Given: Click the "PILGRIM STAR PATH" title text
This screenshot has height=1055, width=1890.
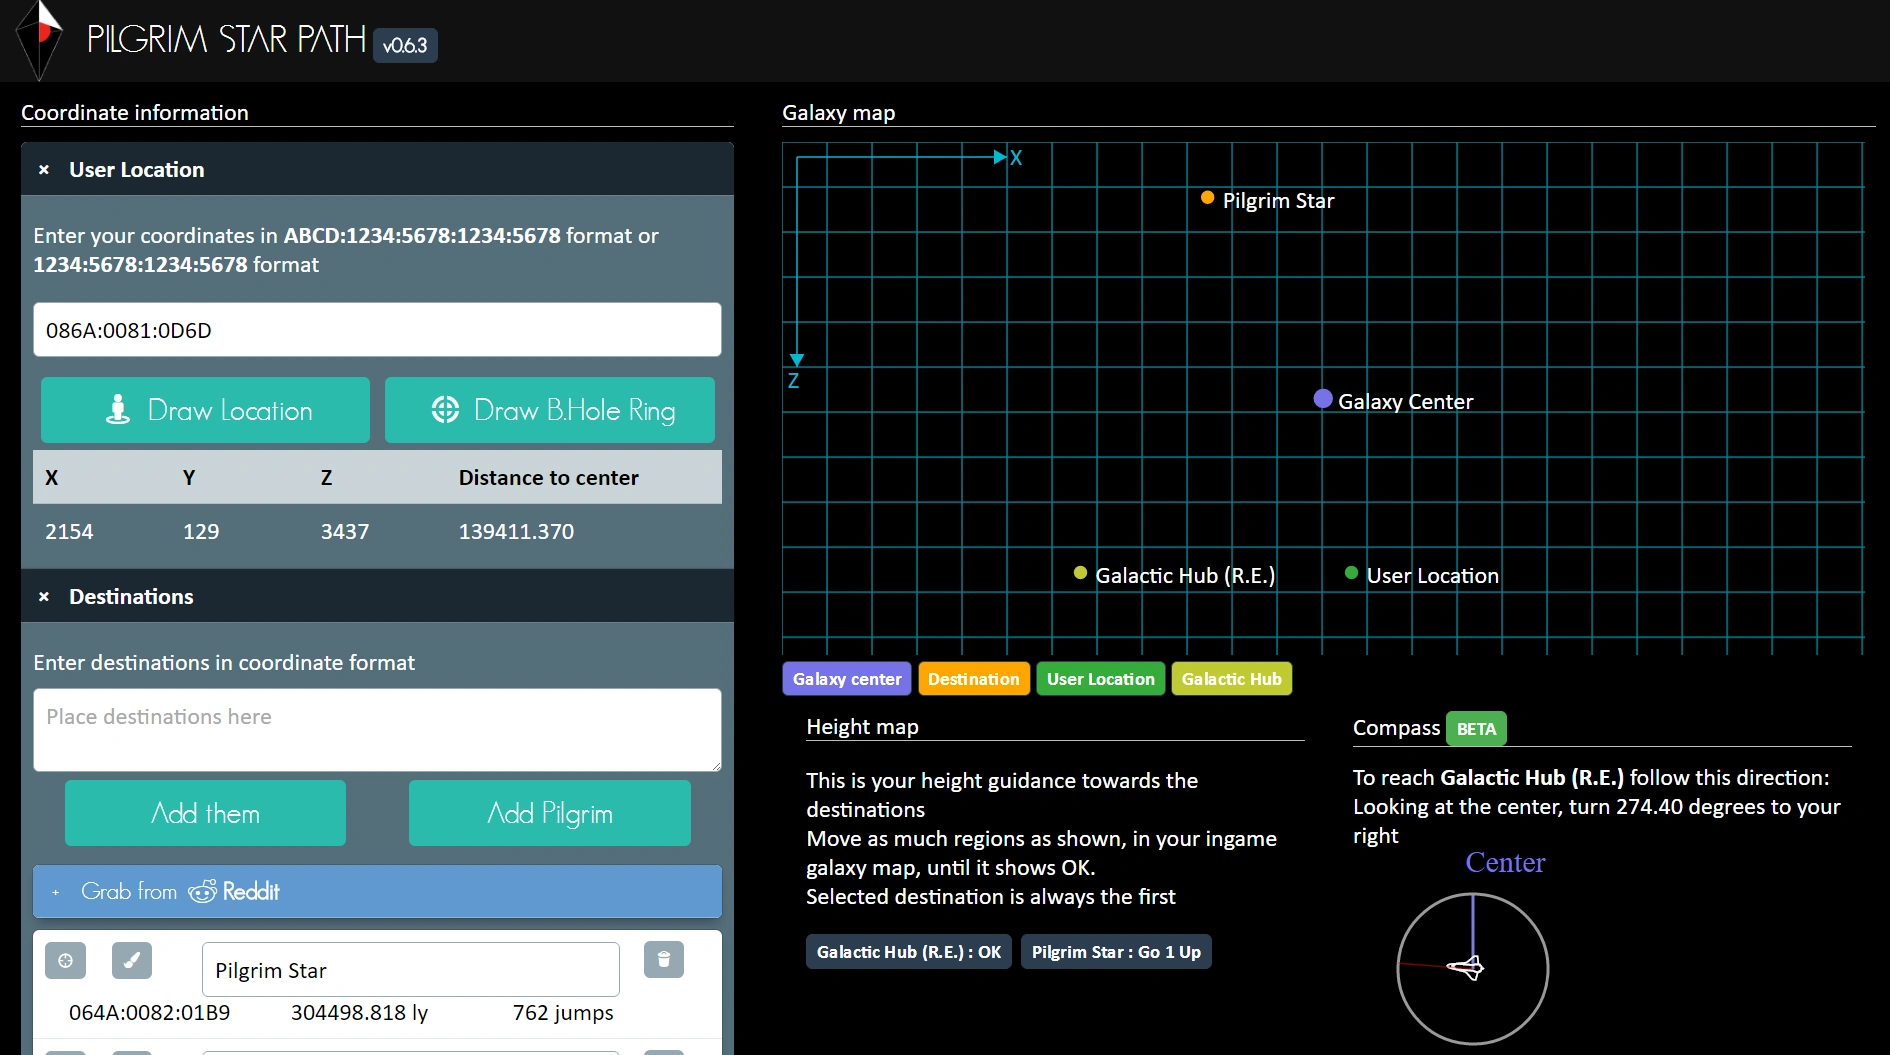Looking at the screenshot, I should click(227, 39).
